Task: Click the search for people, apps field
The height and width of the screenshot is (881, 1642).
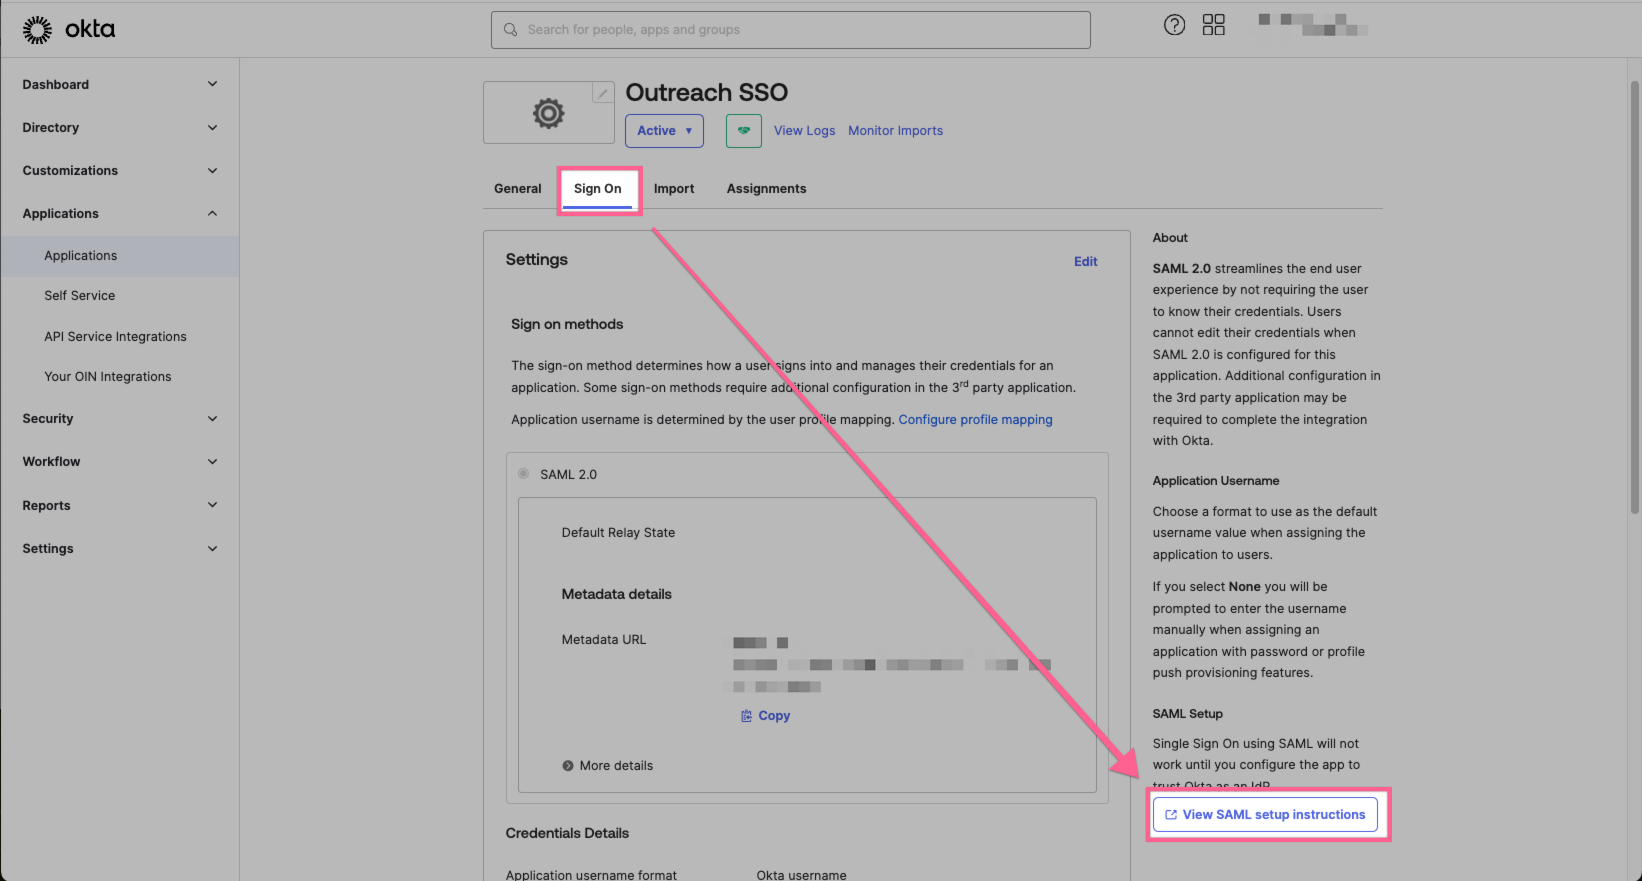Action: (x=790, y=30)
